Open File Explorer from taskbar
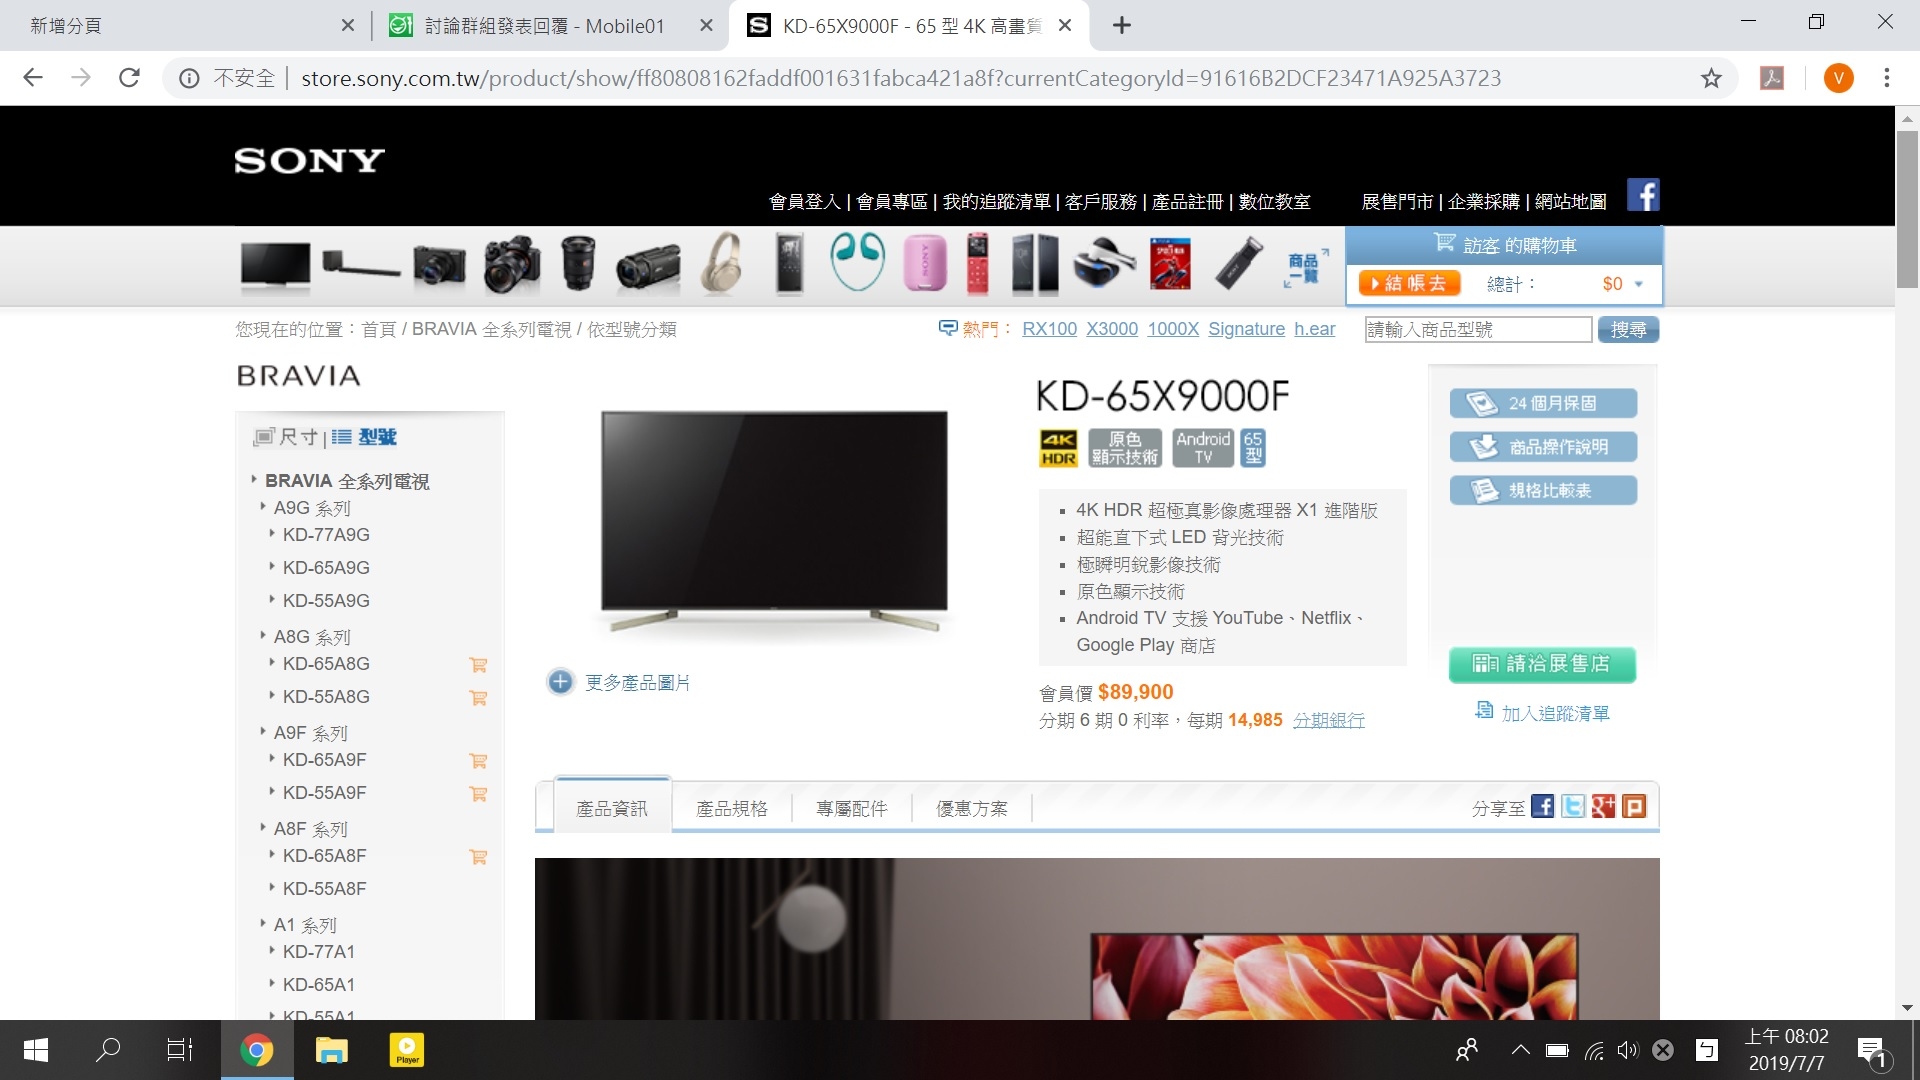The width and height of the screenshot is (1920, 1080). click(331, 1050)
